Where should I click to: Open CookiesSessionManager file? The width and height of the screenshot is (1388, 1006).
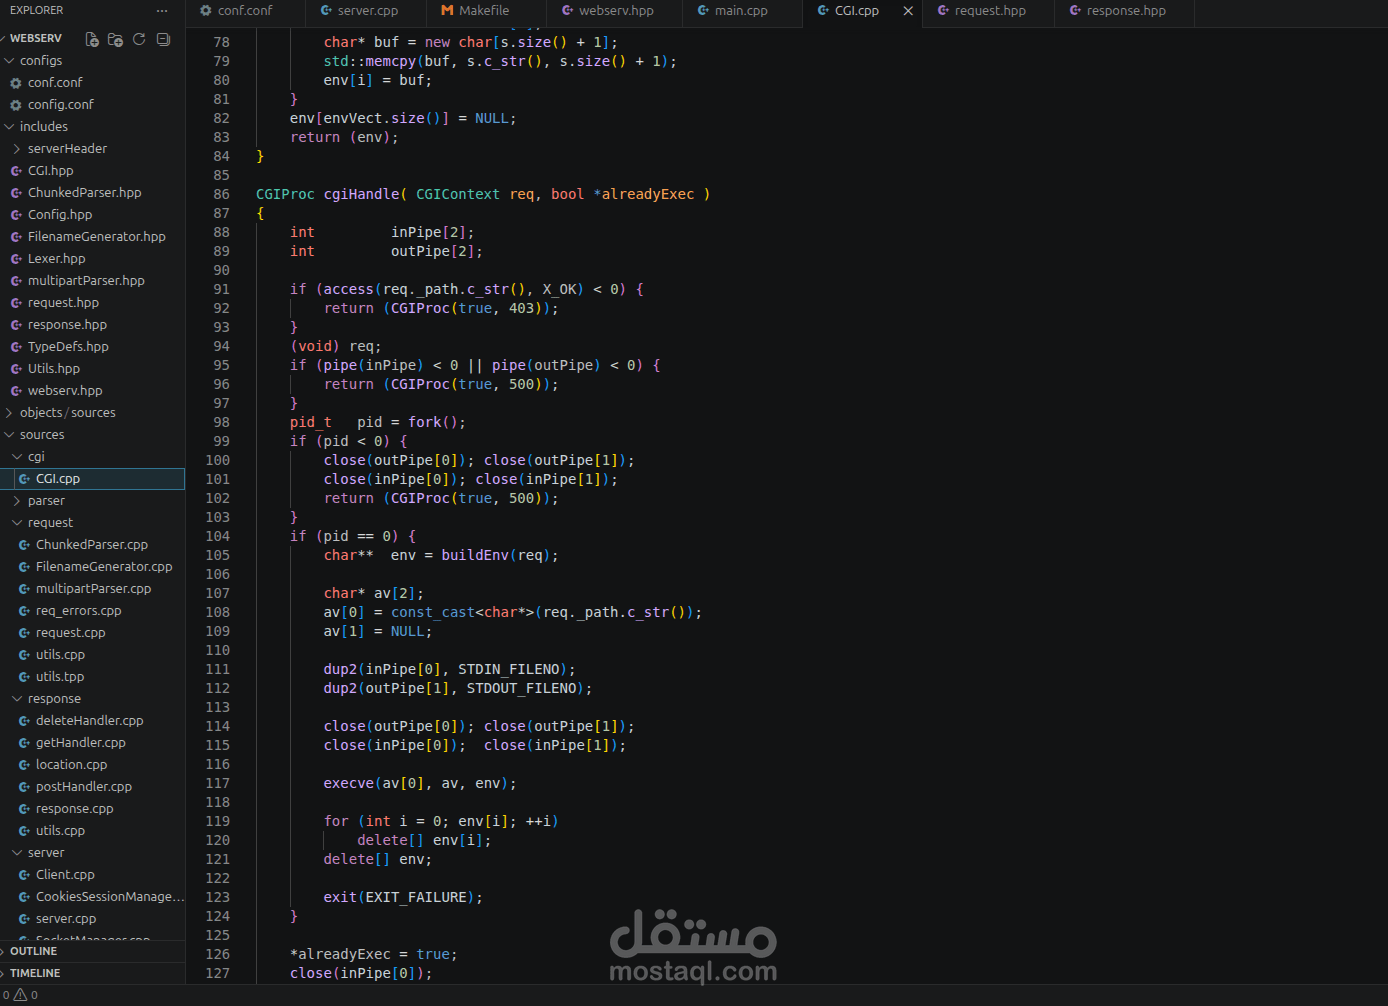(x=110, y=897)
